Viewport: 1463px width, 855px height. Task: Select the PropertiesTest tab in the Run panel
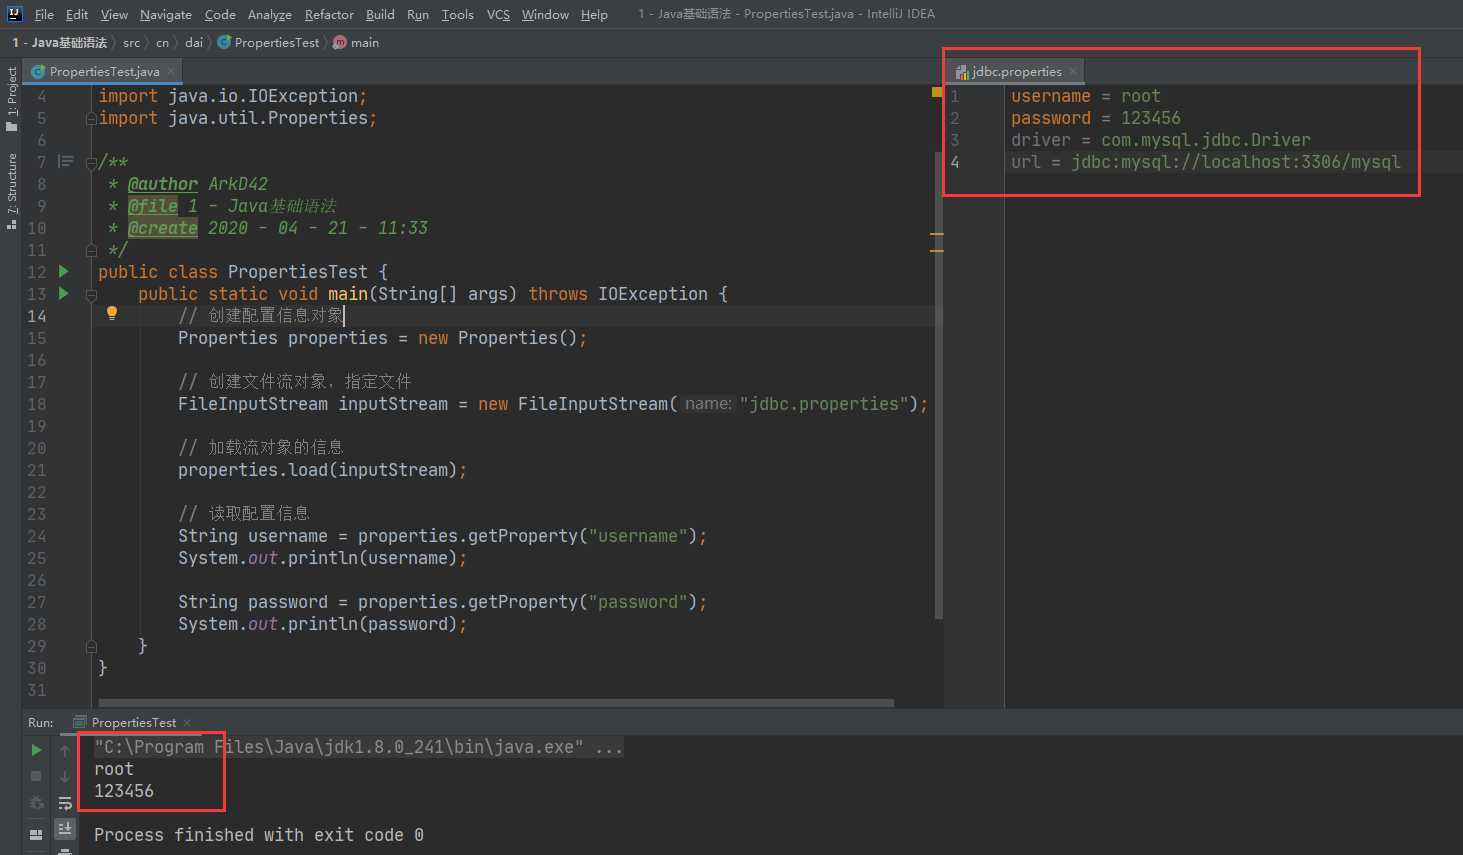pyautogui.click(x=132, y=722)
